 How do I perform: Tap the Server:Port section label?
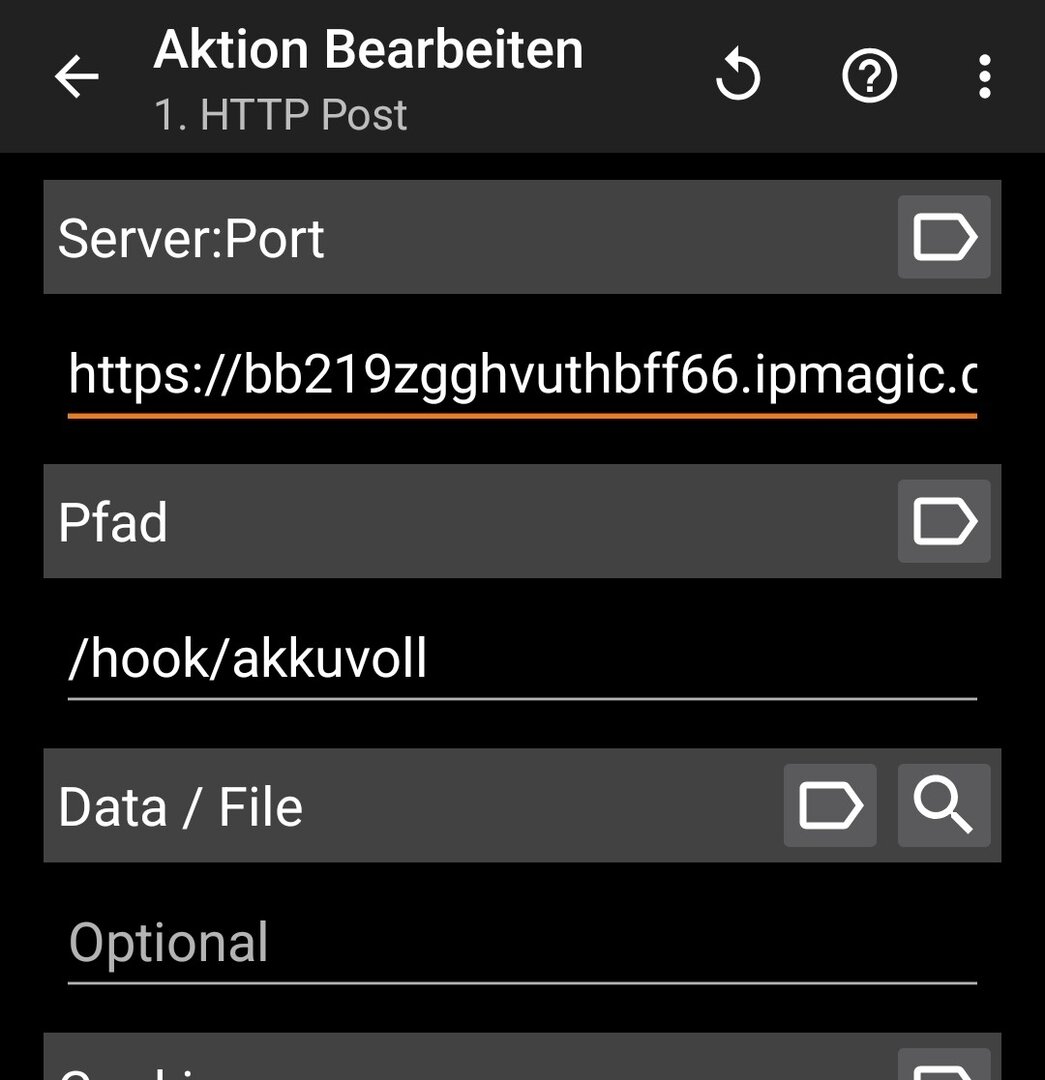point(191,238)
